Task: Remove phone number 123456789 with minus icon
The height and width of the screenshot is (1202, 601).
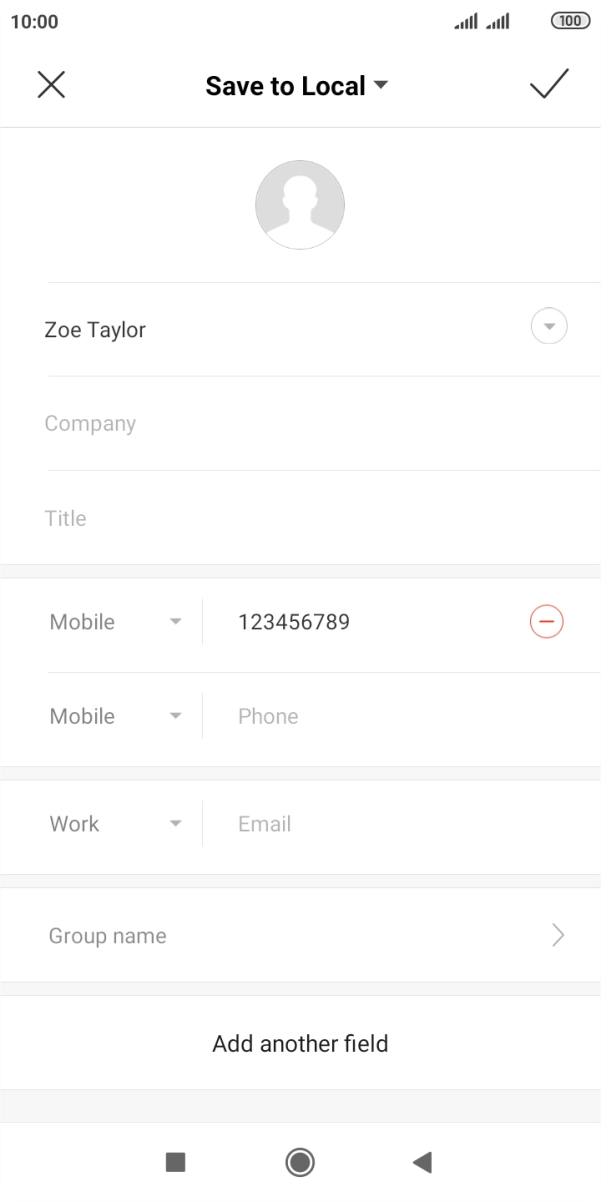Action: pyautogui.click(x=547, y=622)
